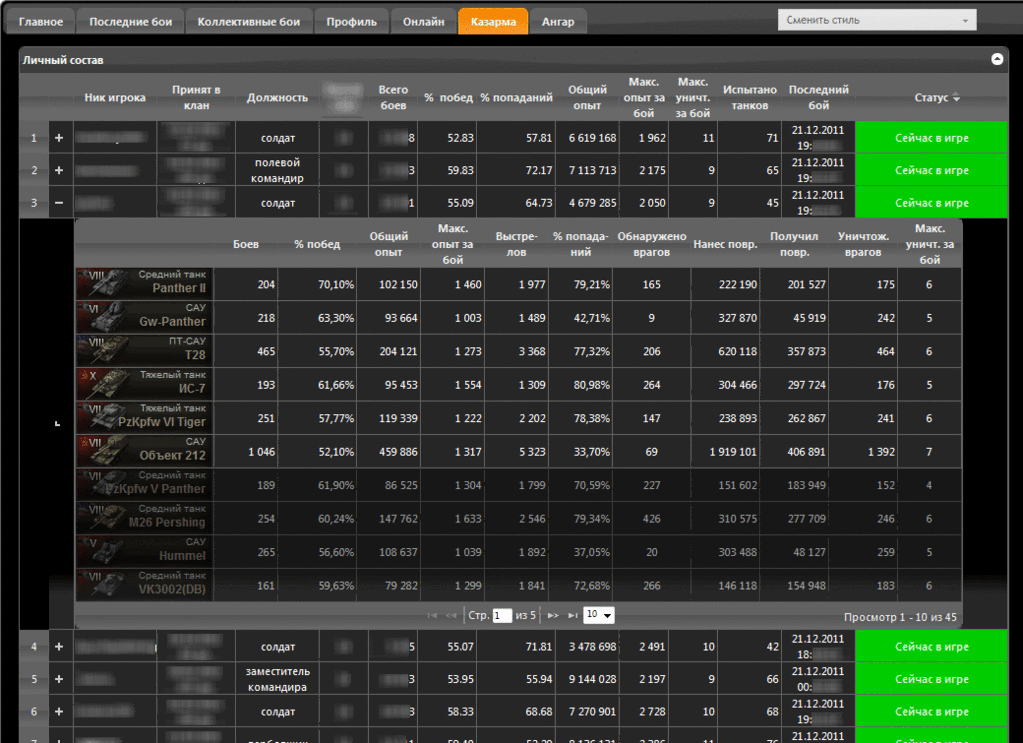1023x743 pixels.
Task: Switch to Последние бои tab
Action: [x=130, y=22]
